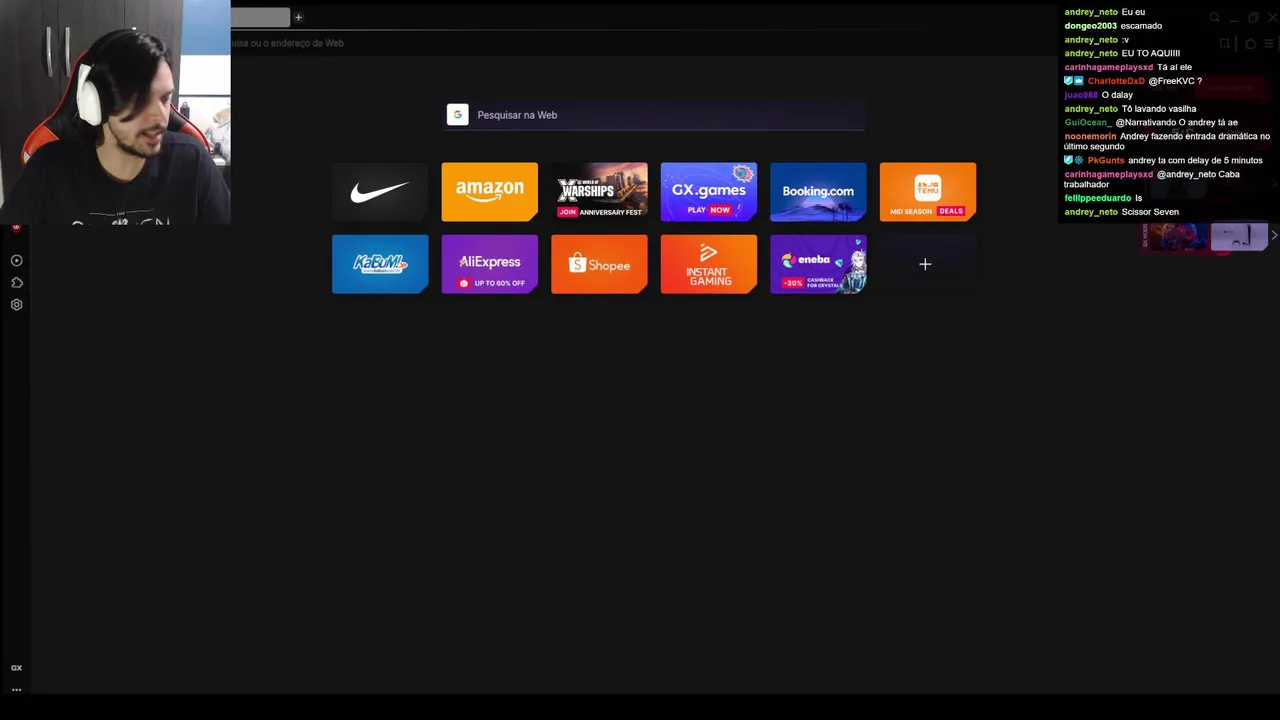Click chat message 'Tô lavando vasilha'
Viewport: 1280px width, 720px height.
click(1160, 109)
